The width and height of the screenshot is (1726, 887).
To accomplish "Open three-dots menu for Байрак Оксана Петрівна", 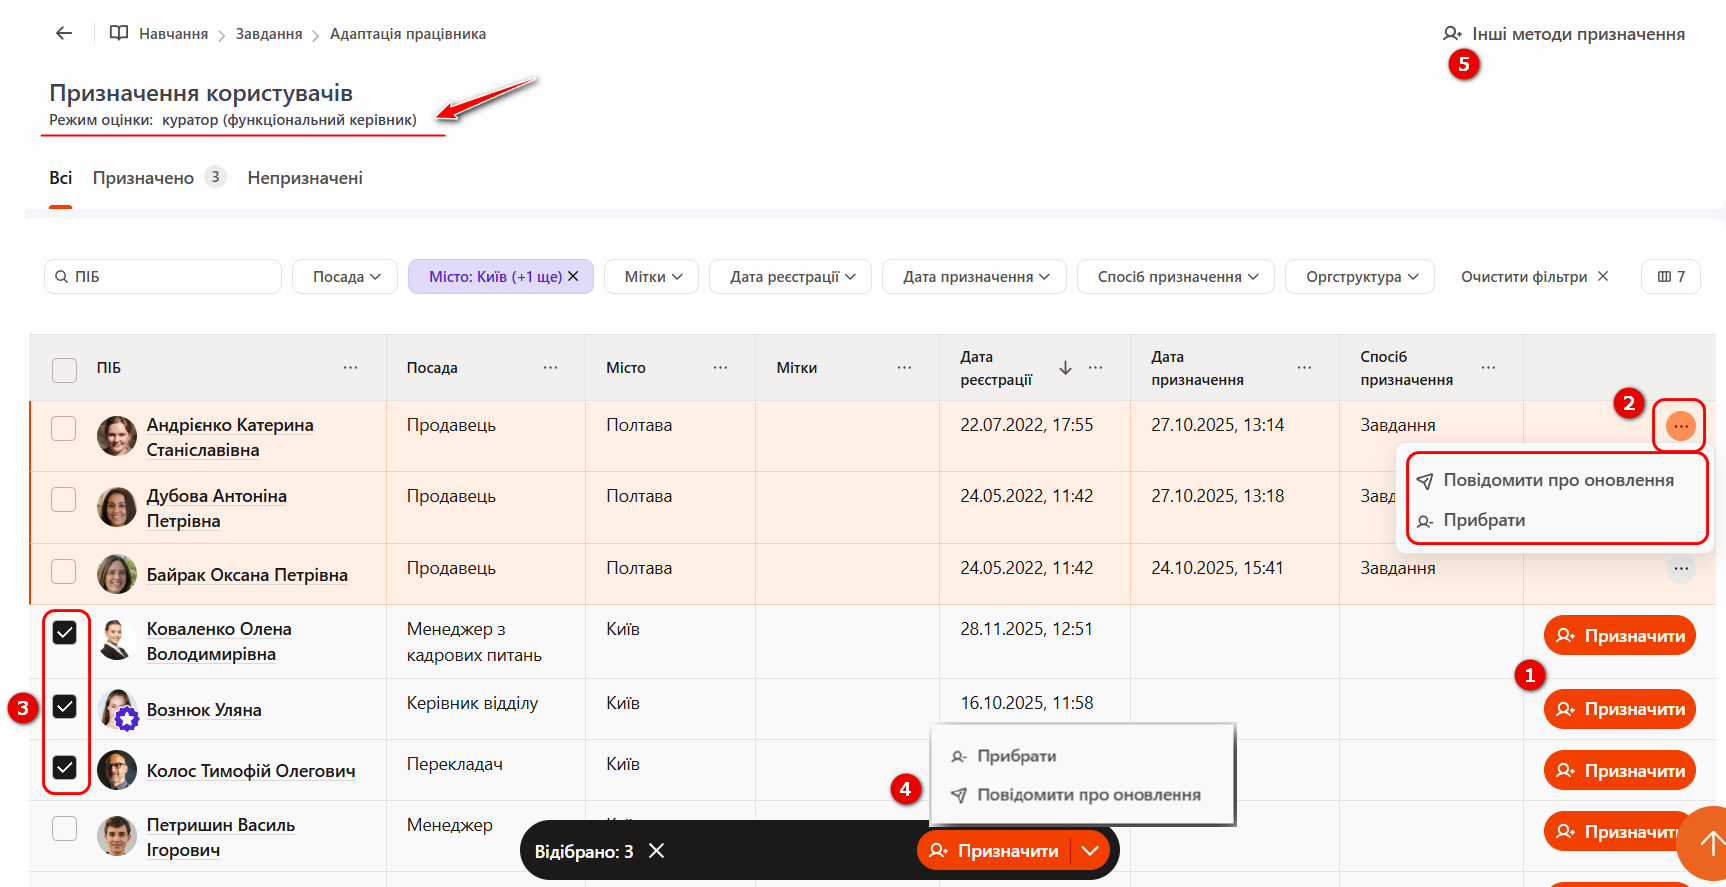I will (1680, 569).
